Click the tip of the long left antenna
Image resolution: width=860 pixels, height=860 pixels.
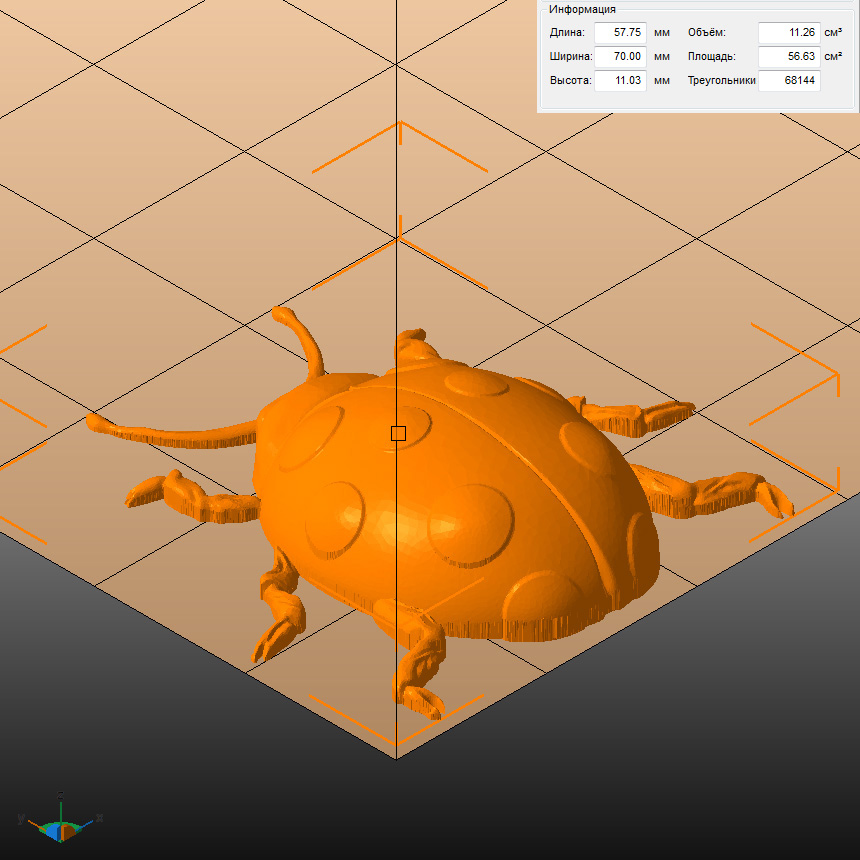(x=95, y=421)
